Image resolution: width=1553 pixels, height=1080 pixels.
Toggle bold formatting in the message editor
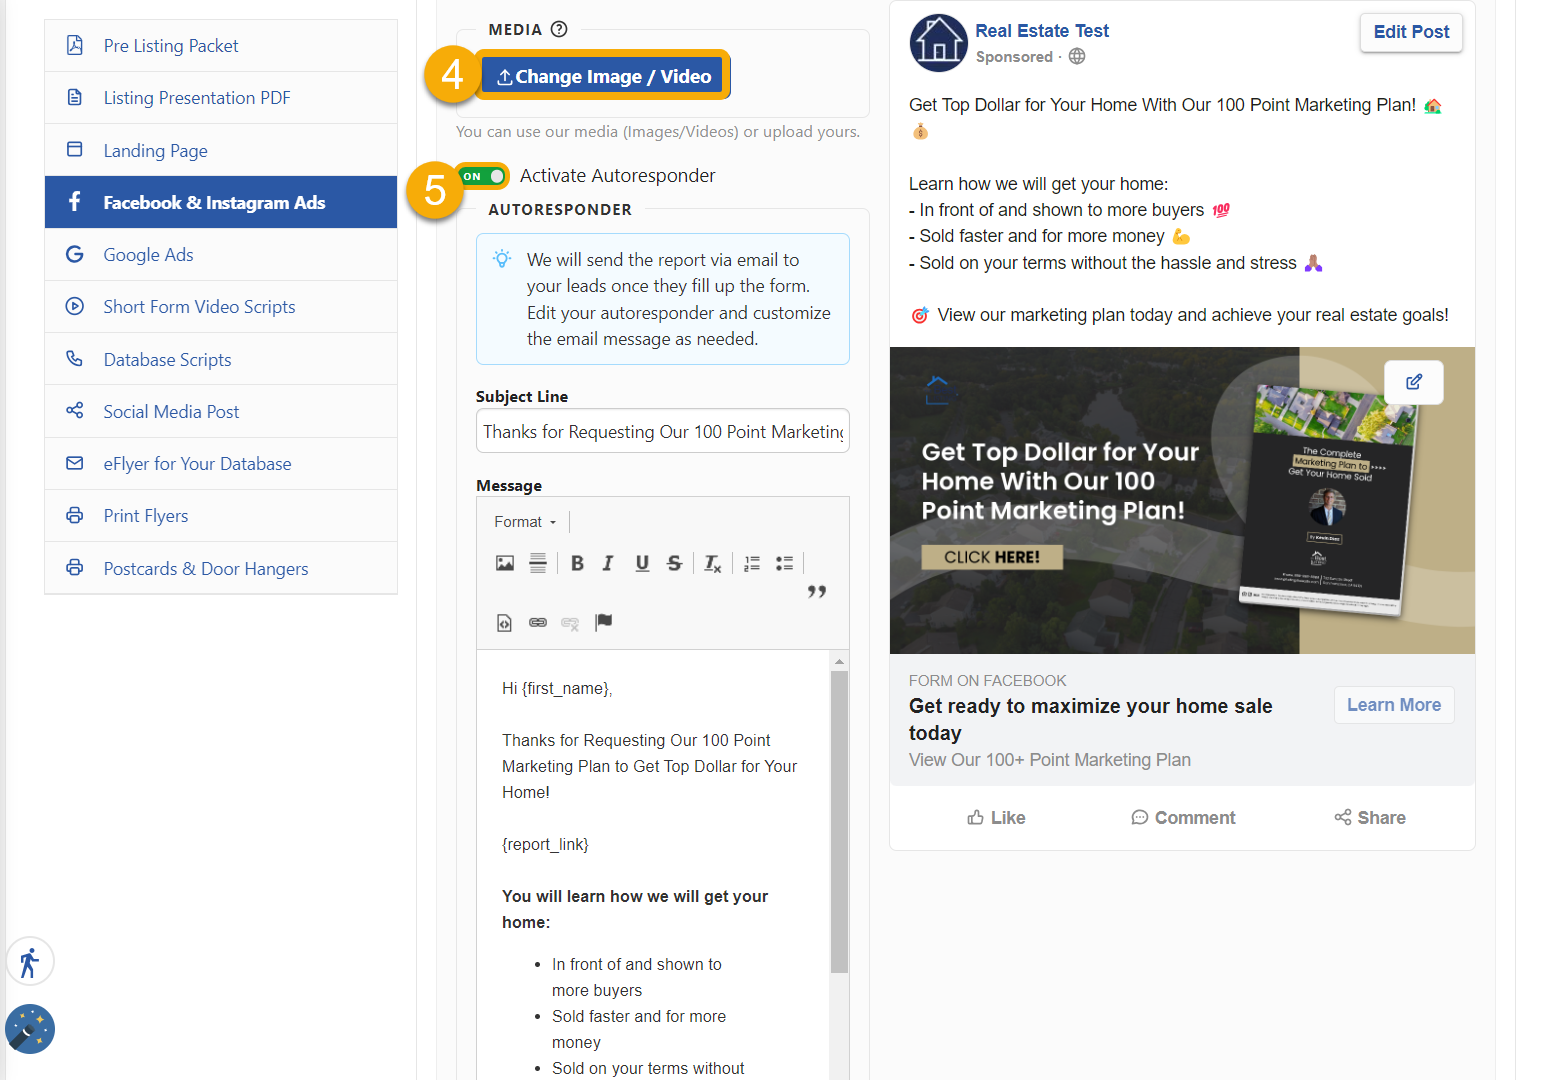click(x=577, y=562)
